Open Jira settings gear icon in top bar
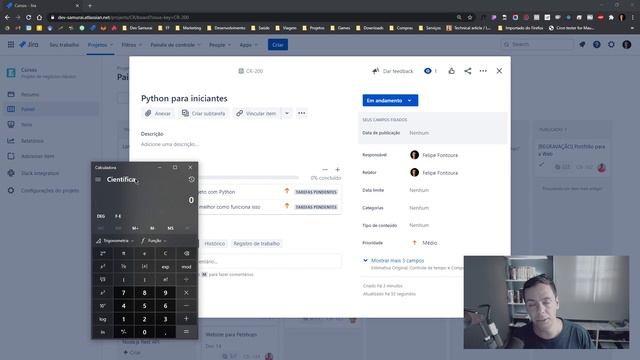640x360 pixels. coord(611,44)
